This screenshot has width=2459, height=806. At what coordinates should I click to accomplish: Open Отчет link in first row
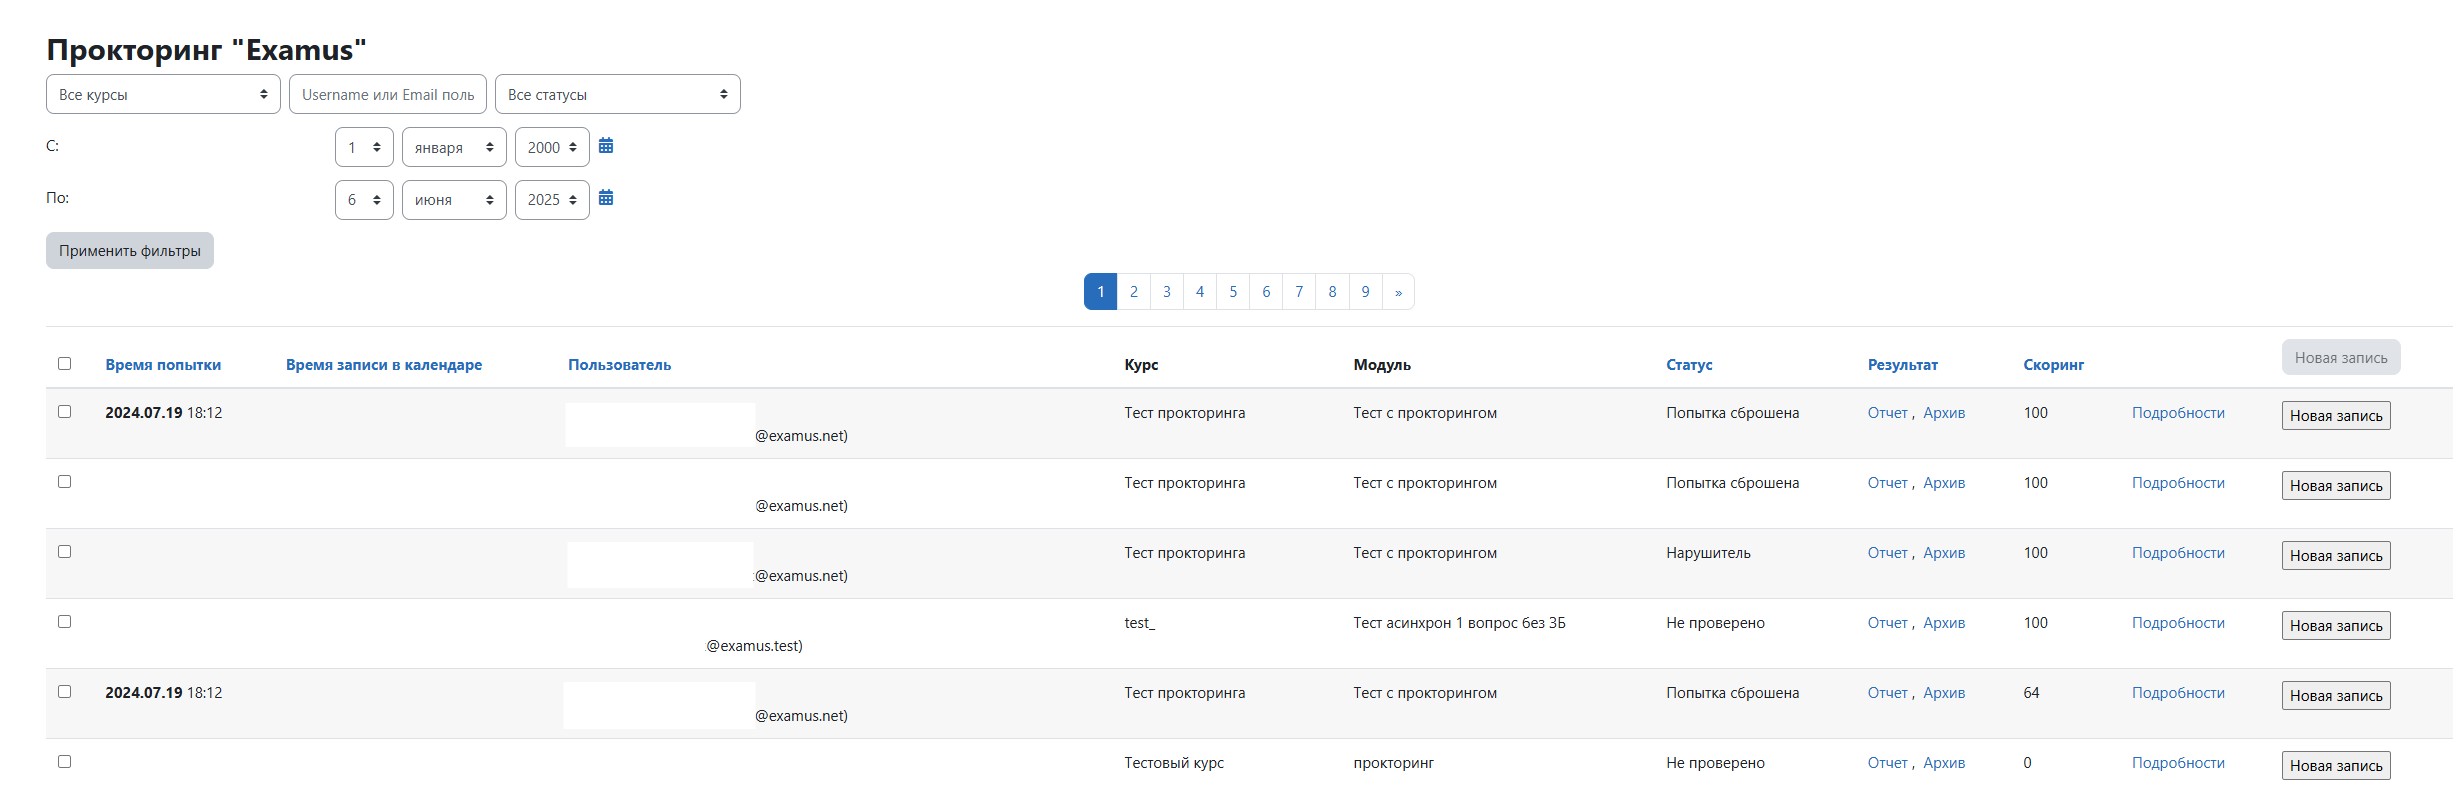[1888, 413]
